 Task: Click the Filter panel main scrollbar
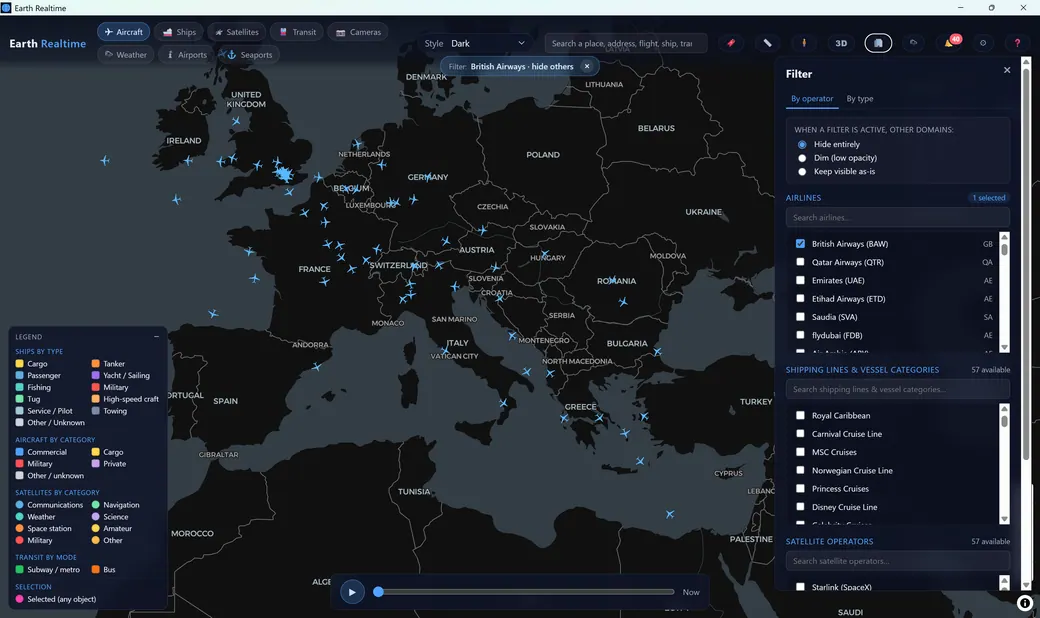pyautogui.click(x=1026, y=262)
